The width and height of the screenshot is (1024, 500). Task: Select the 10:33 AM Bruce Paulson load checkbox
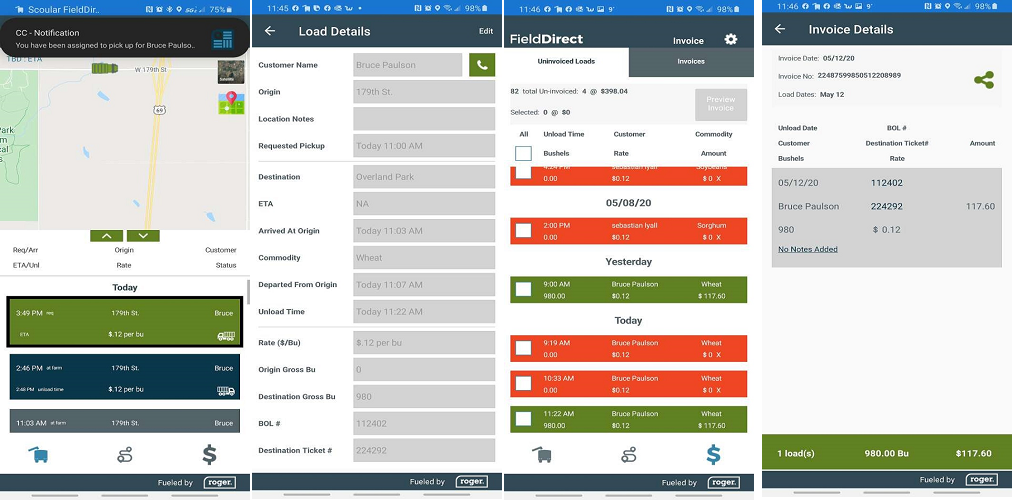[x=523, y=383]
